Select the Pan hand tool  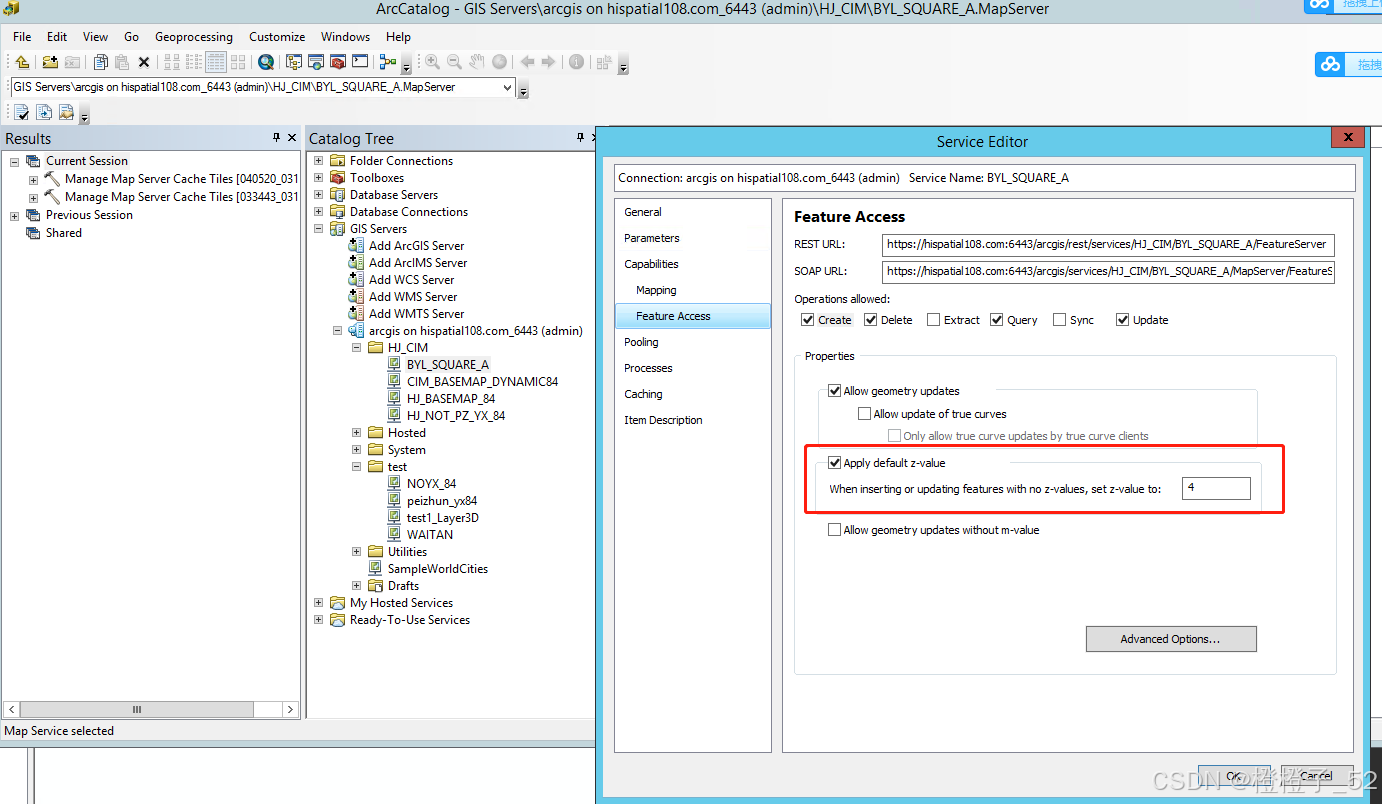[477, 62]
